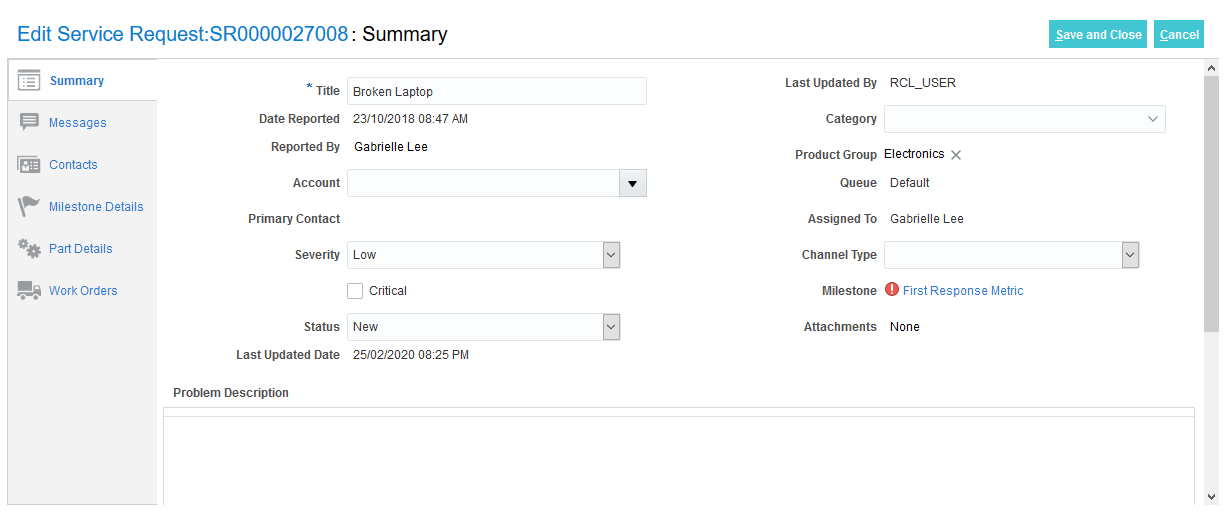Enable the Critical checkbox

coord(355,291)
